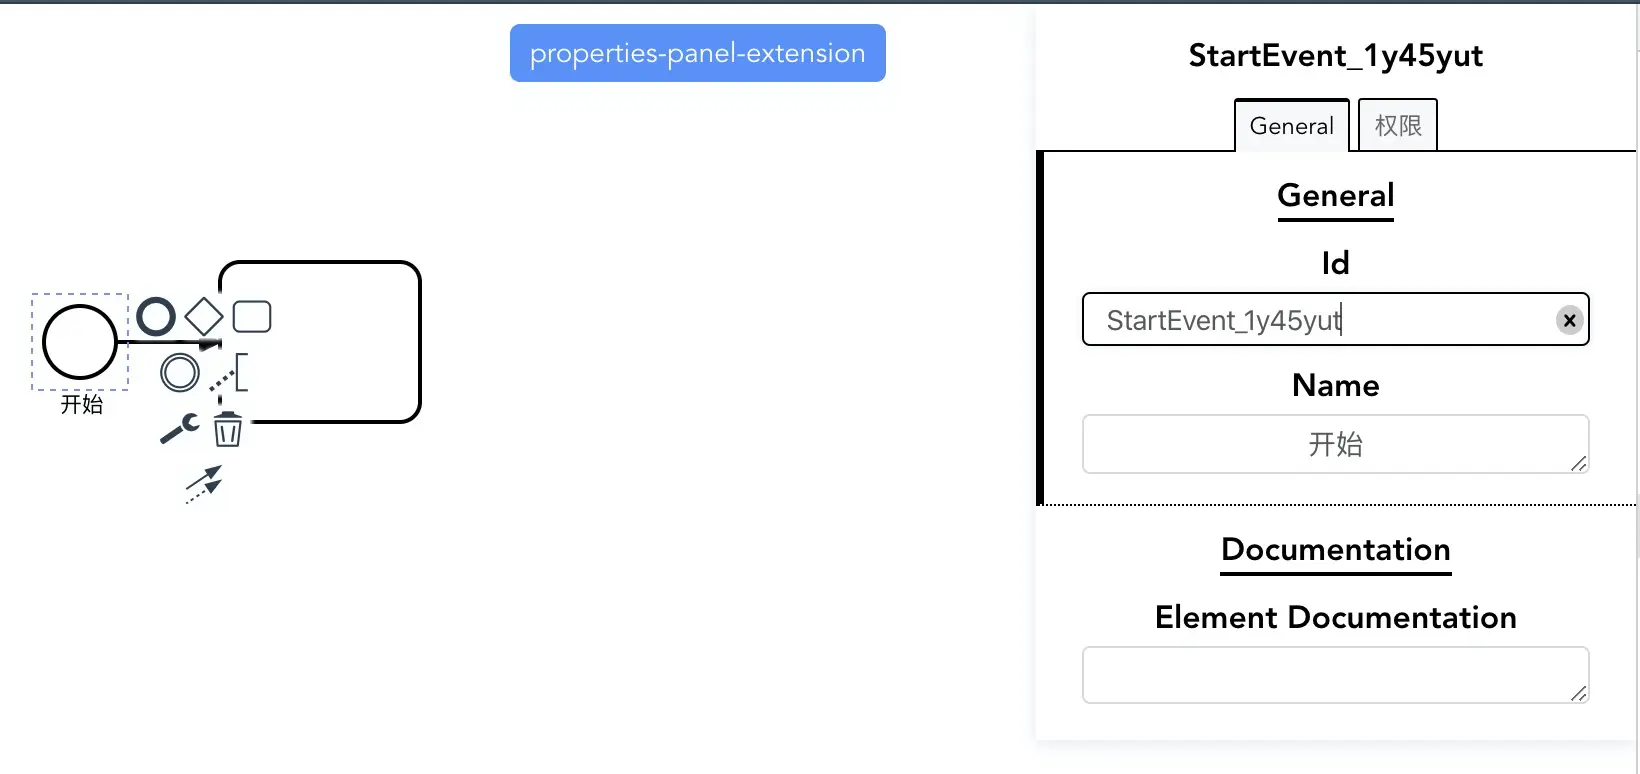The width and height of the screenshot is (1640, 774).
Task: Focus the Id input field
Action: 1320,320
